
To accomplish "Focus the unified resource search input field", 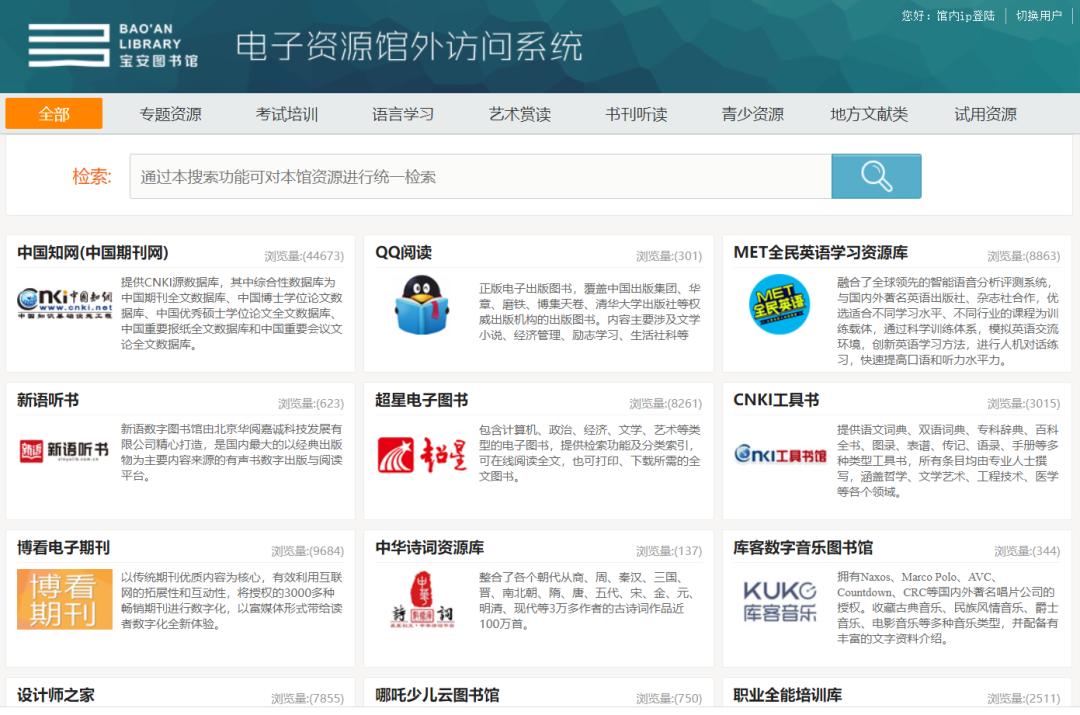I will click(480, 177).
